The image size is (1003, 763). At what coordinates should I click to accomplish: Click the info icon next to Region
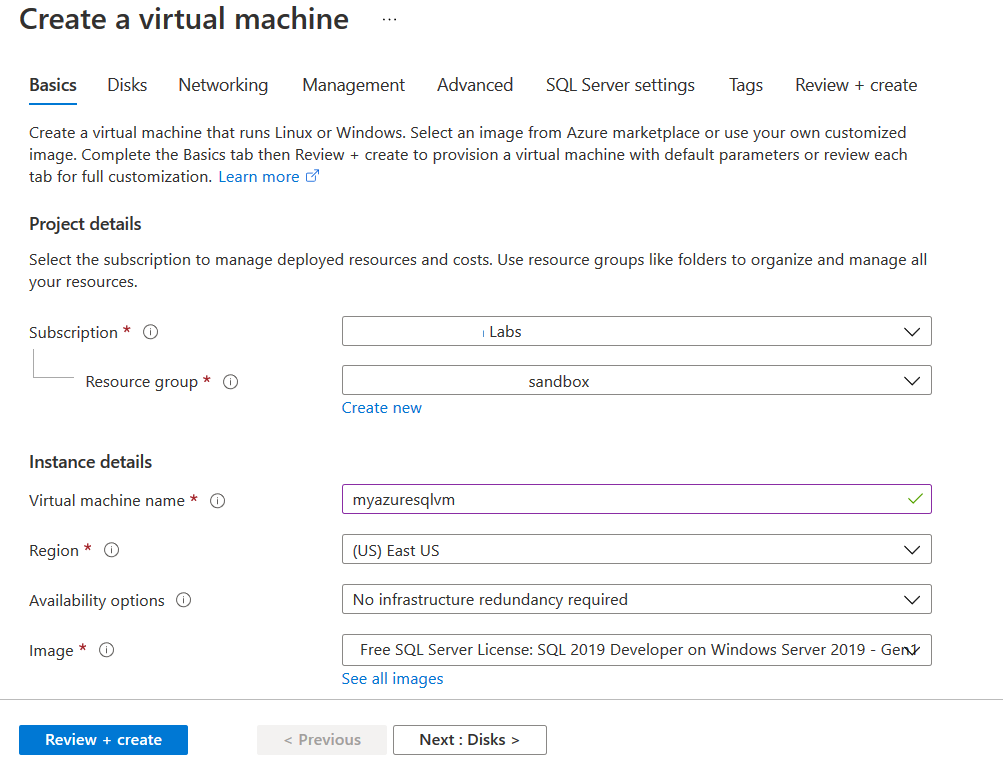pyautogui.click(x=112, y=550)
